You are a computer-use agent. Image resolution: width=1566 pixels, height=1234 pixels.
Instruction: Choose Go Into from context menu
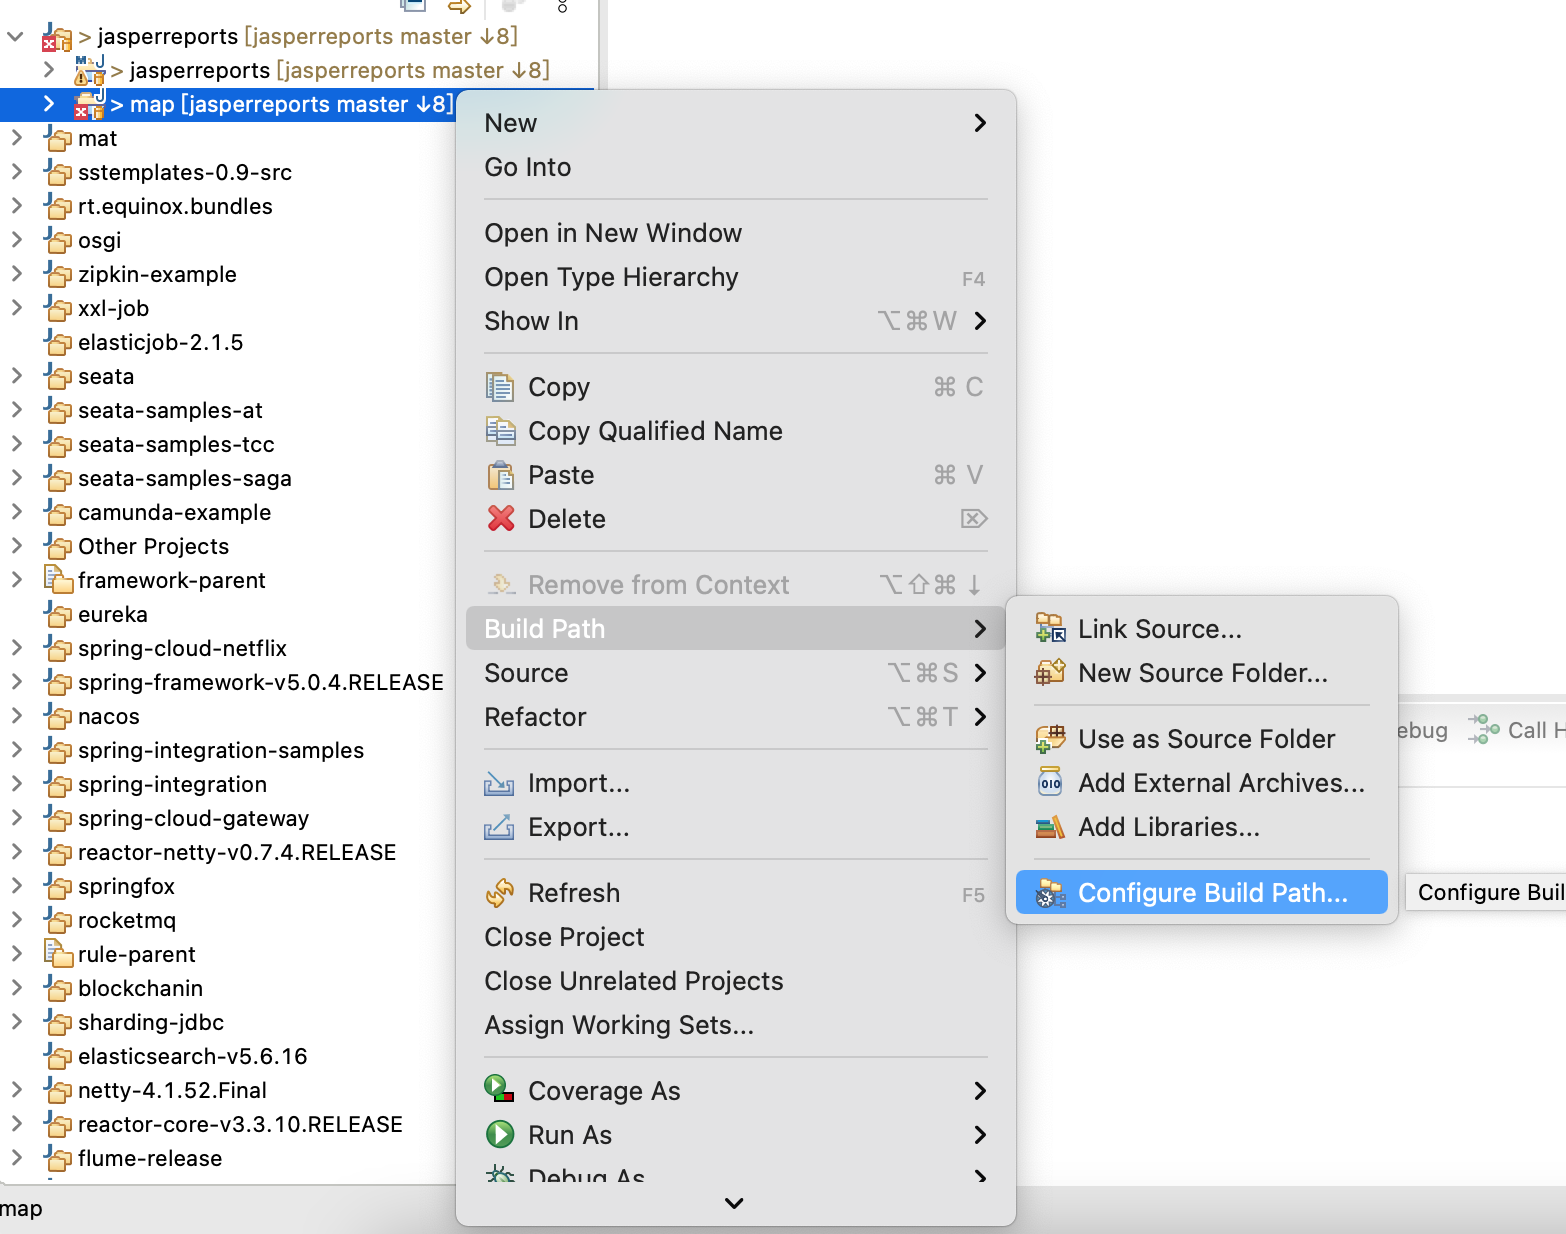tap(736, 167)
